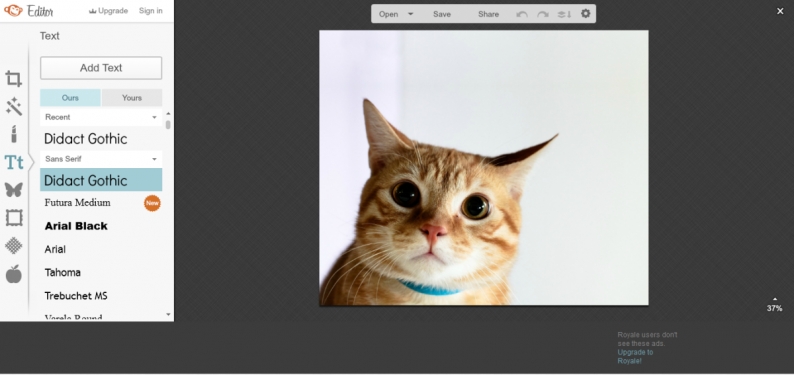
Task: Switch to the Yours fonts tab
Action: click(x=132, y=98)
